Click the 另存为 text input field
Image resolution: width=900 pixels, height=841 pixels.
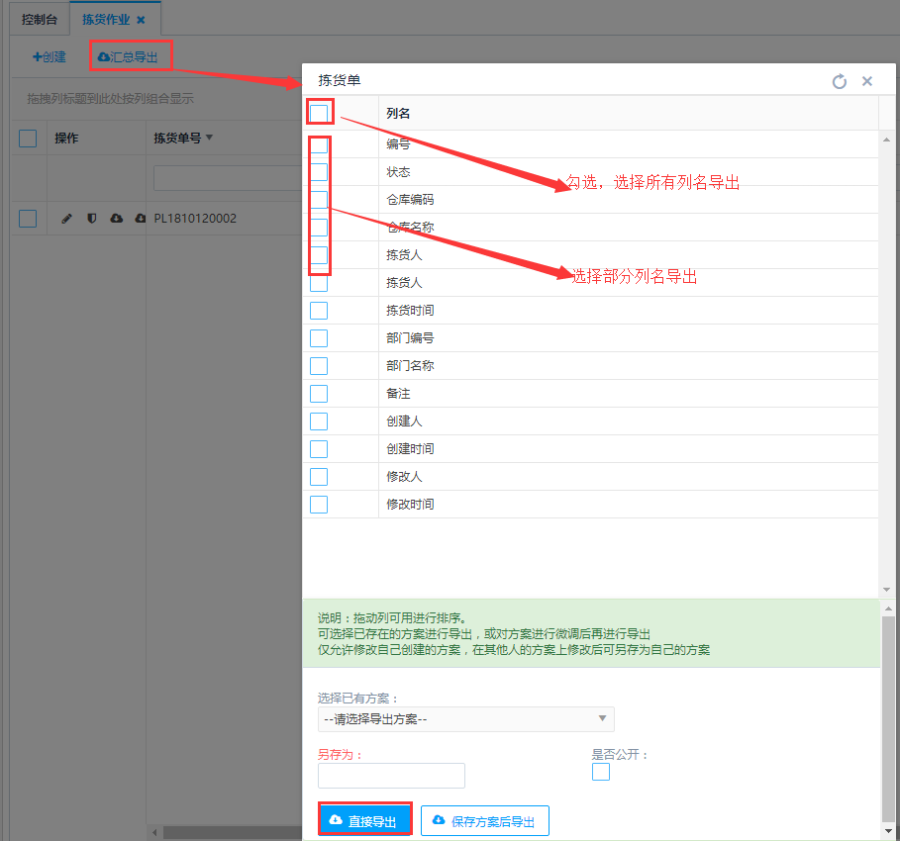point(391,776)
